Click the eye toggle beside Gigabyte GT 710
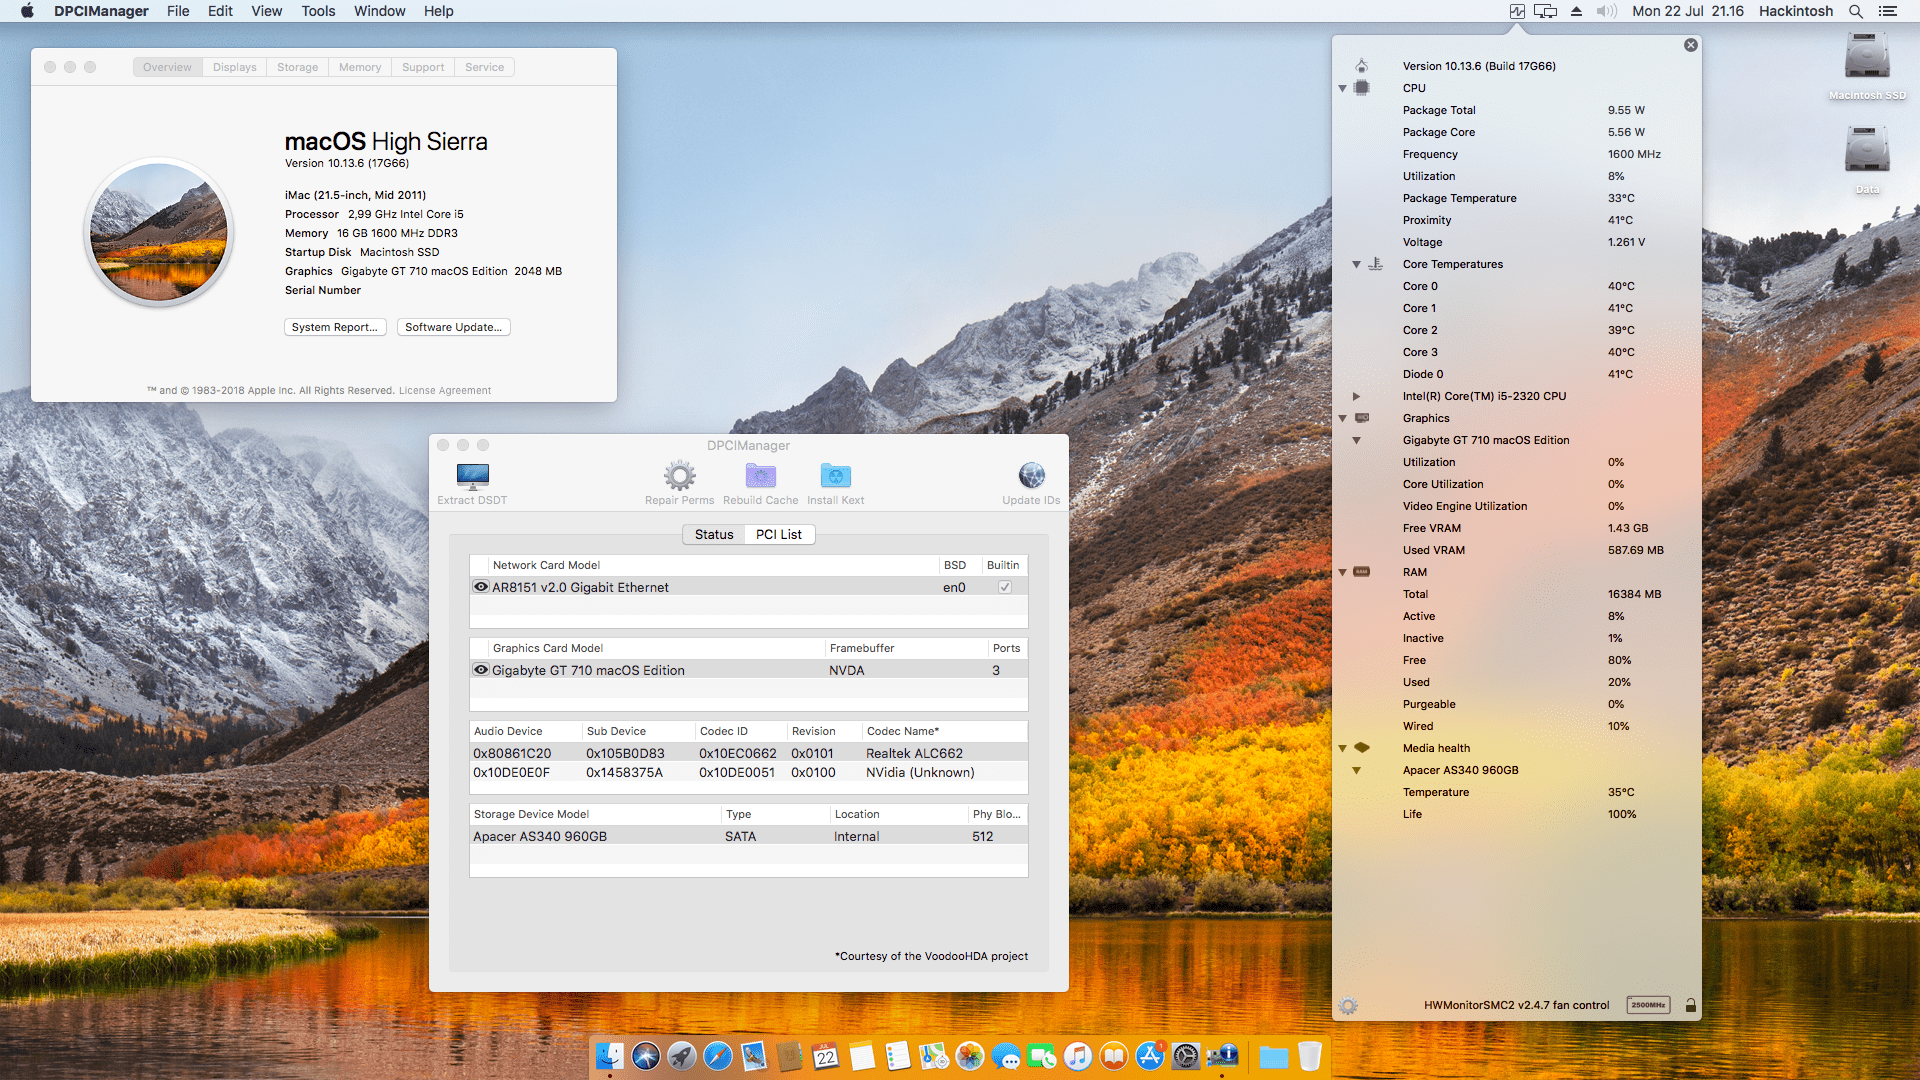 [481, 669]
